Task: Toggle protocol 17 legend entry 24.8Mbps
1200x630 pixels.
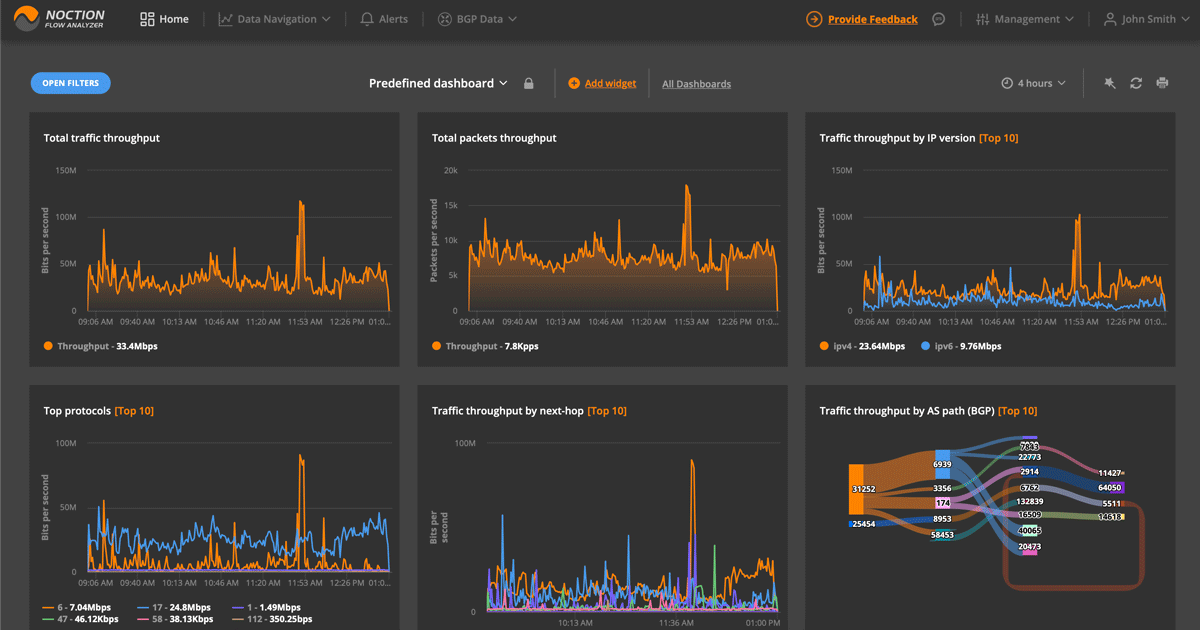Action: (x=174, y=607)
